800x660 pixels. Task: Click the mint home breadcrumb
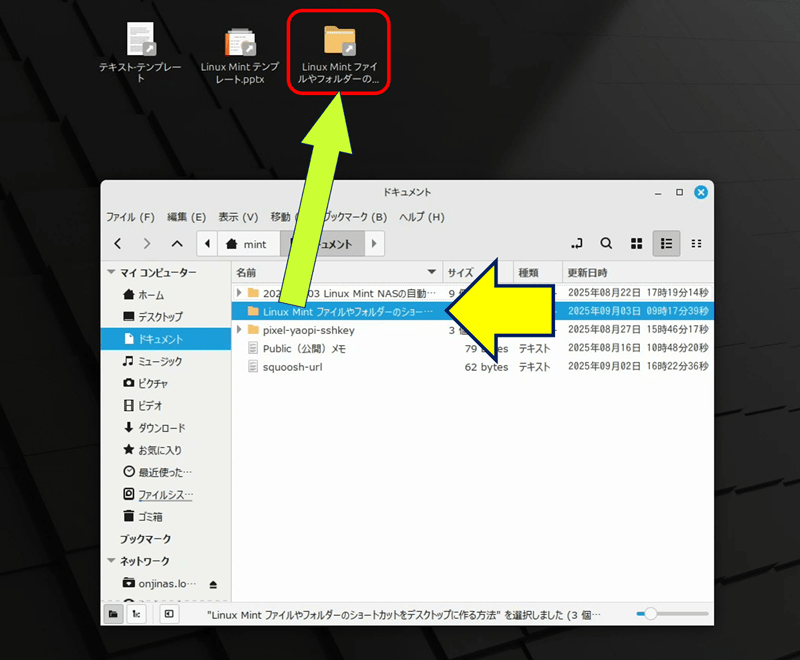coord(248,244)
